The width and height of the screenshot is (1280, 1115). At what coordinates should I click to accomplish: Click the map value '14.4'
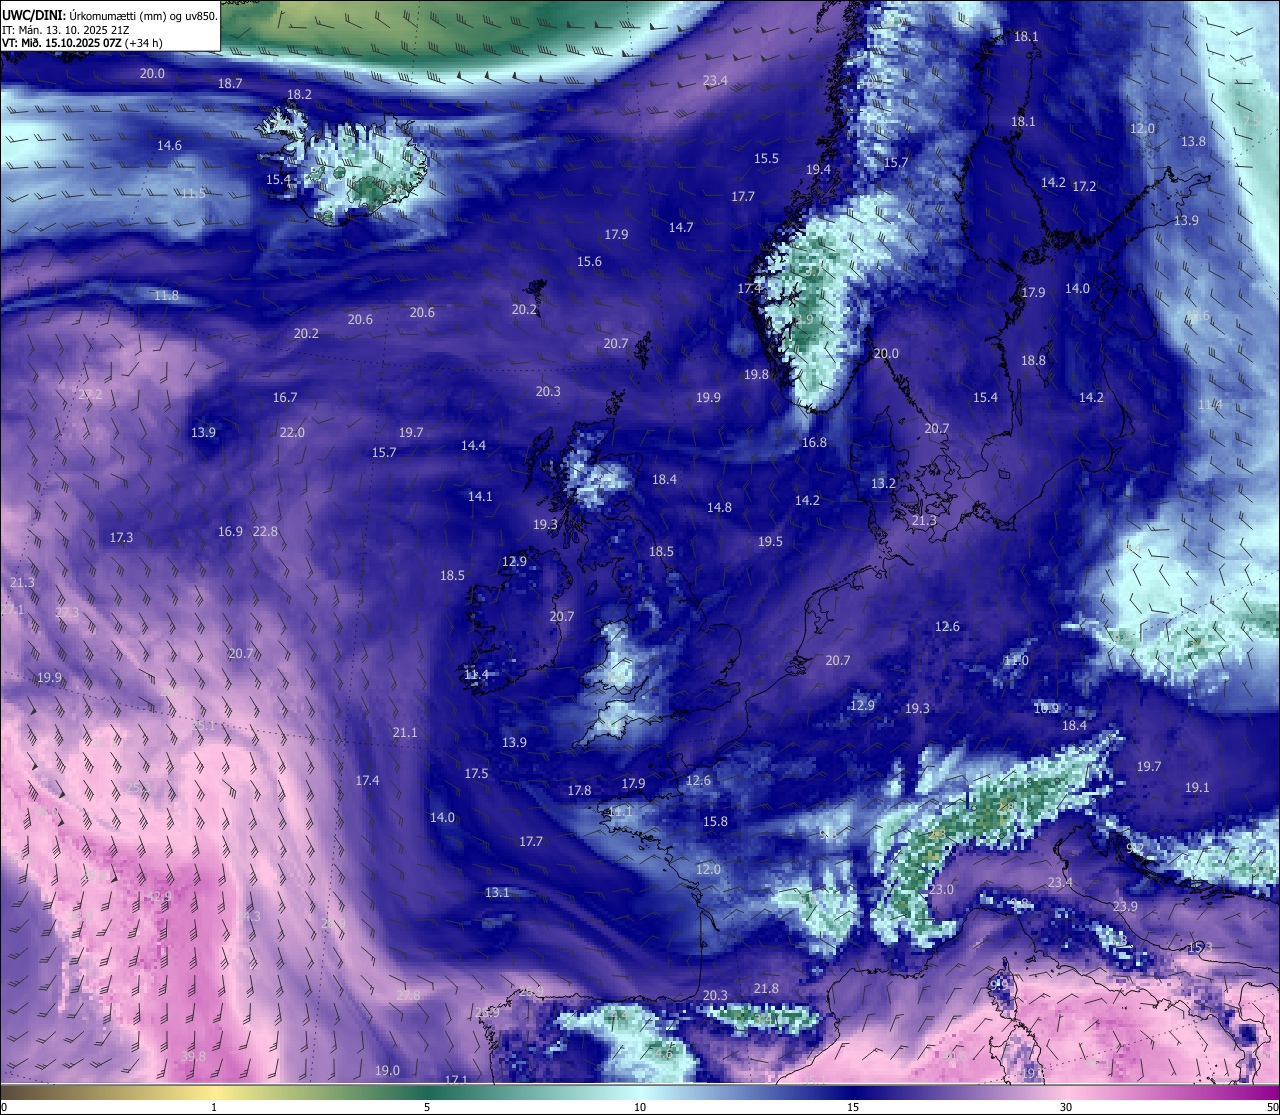(x=473, y=445)
